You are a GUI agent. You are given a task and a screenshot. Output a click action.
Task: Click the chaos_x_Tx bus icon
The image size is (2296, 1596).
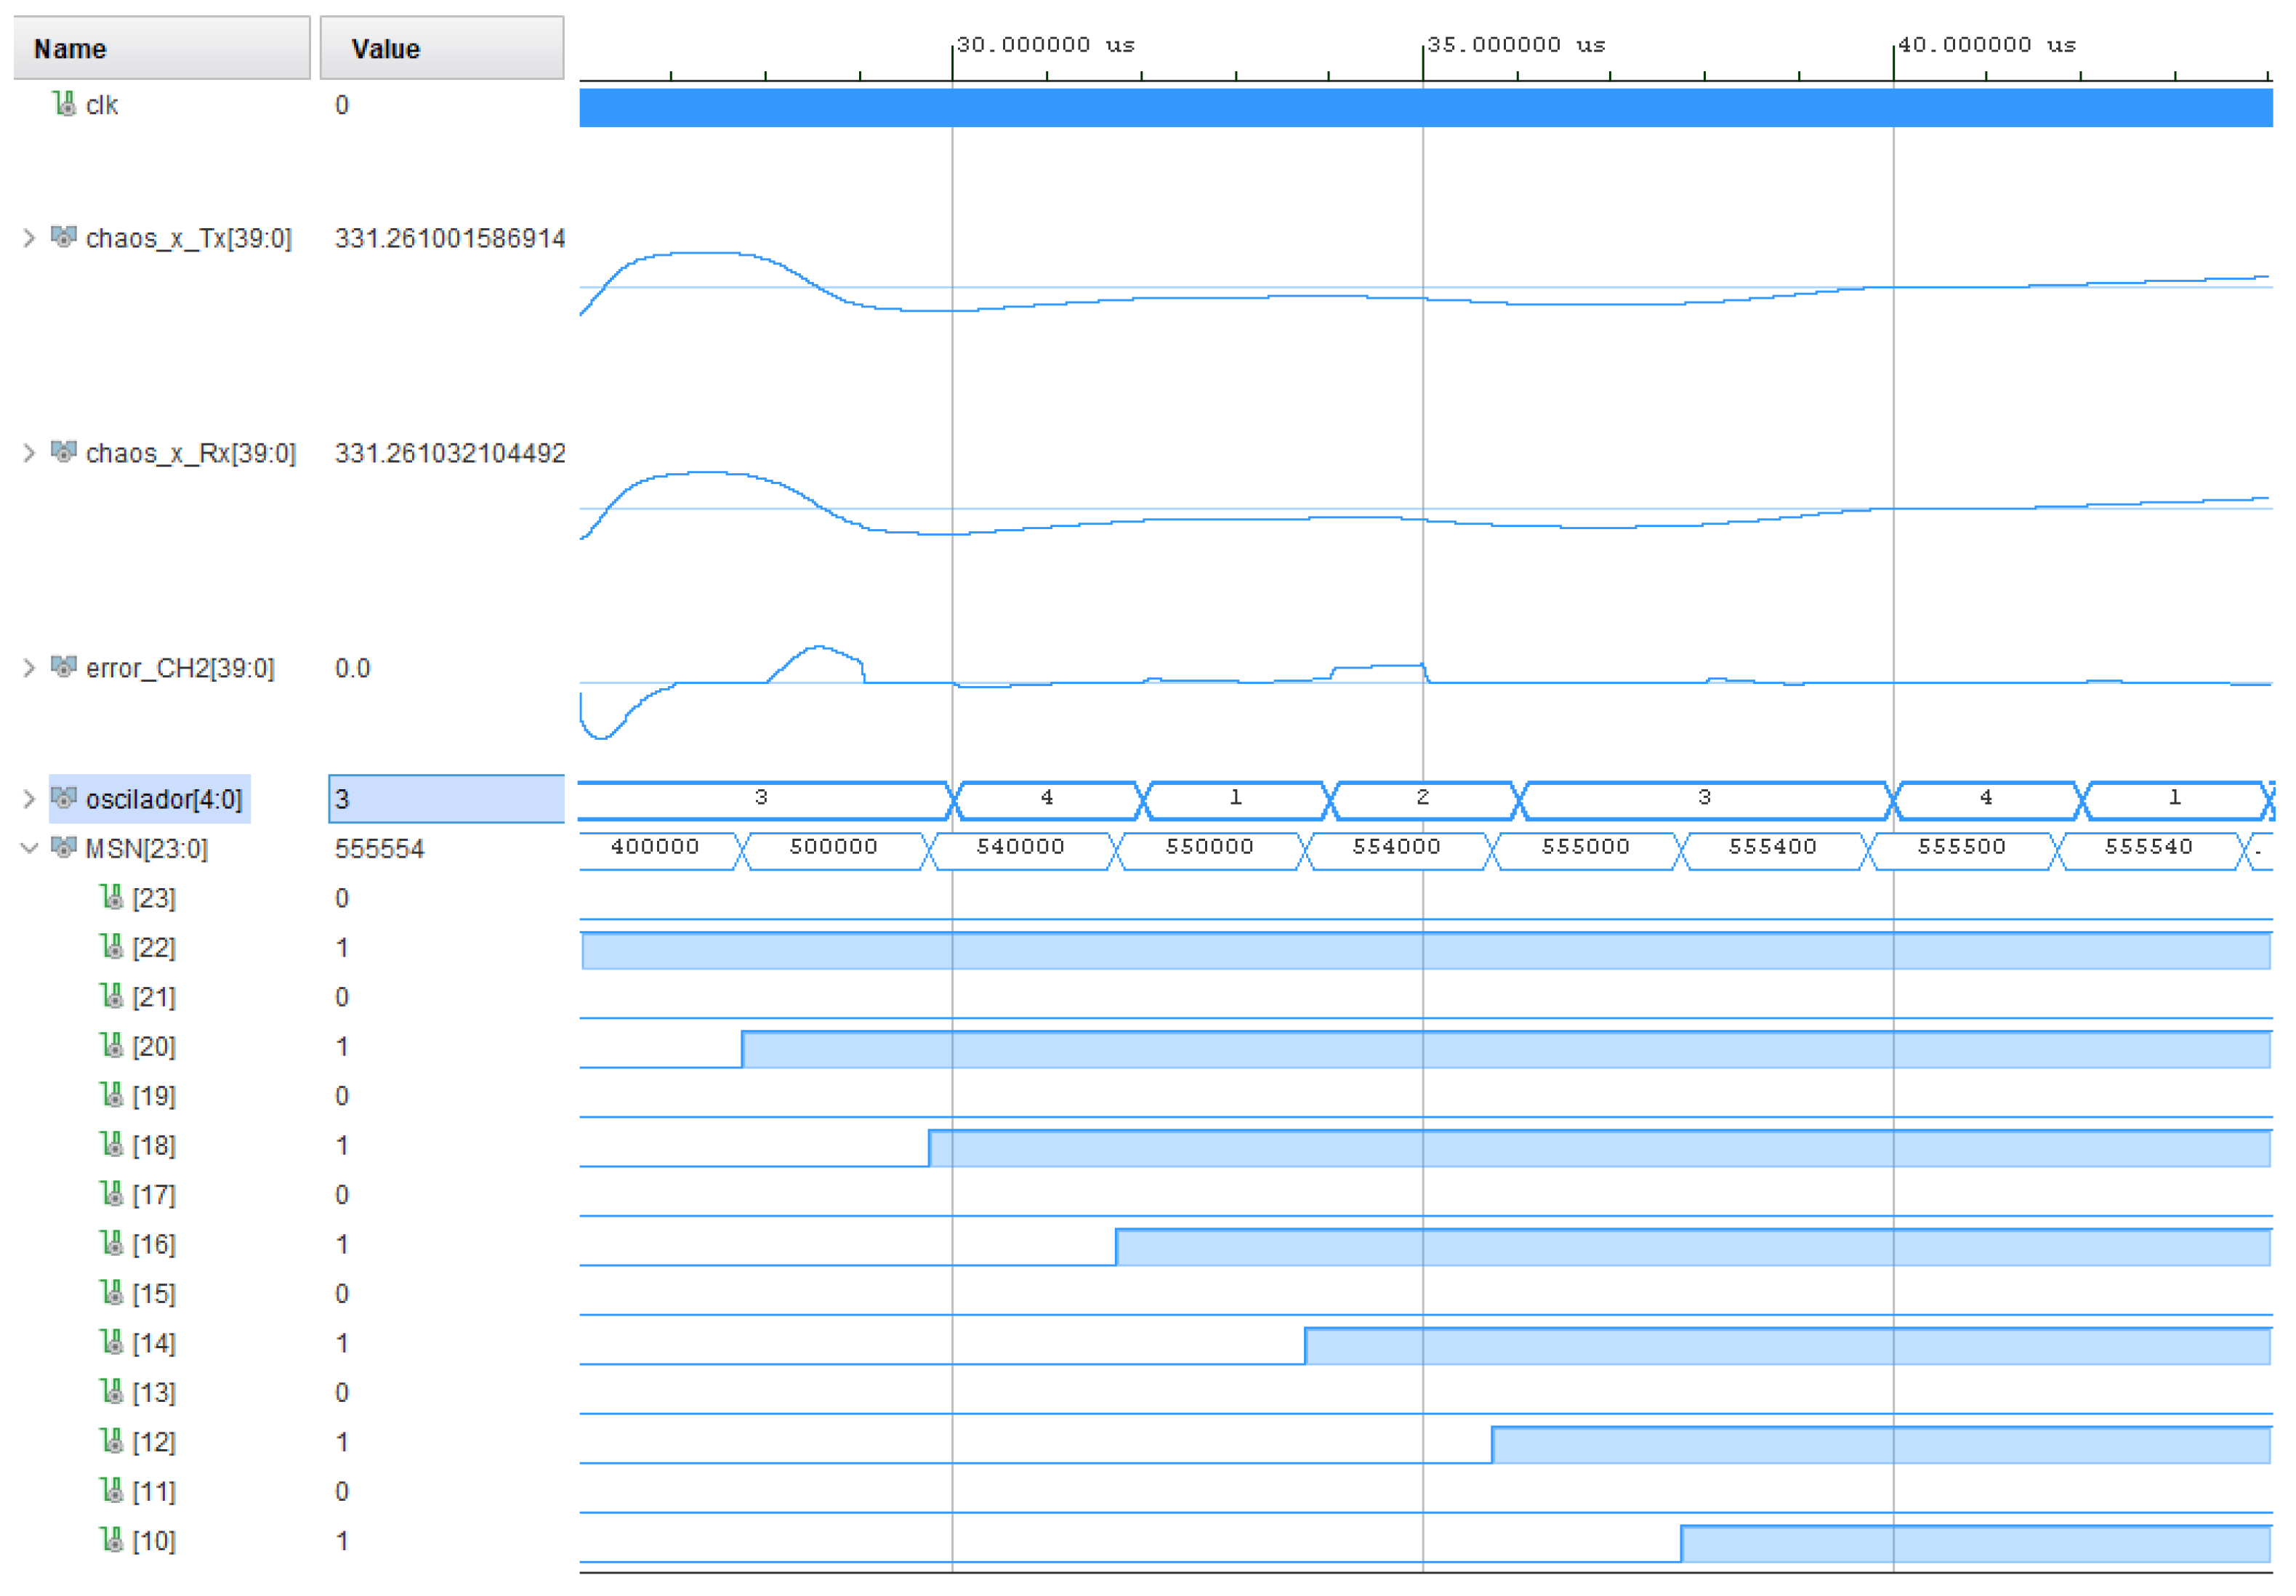(64, 237)
